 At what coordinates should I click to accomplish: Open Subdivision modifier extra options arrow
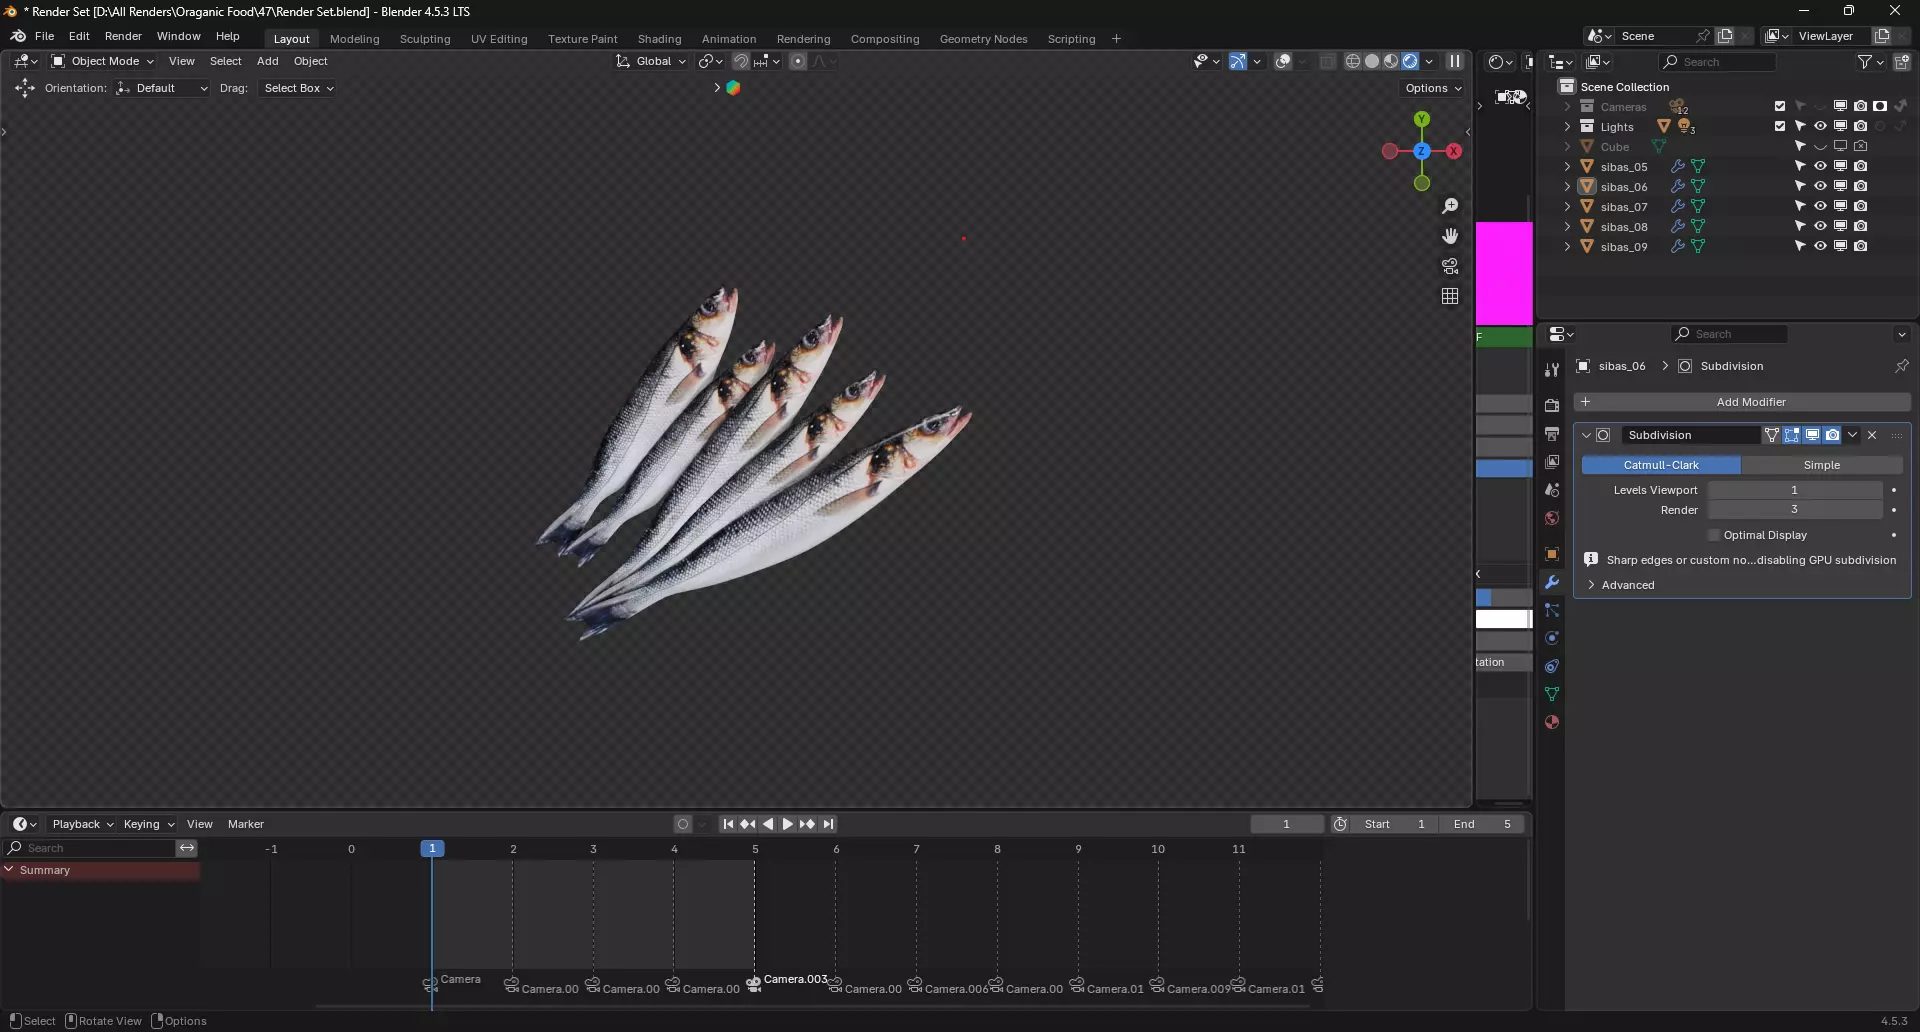[x=1852, y=435]
